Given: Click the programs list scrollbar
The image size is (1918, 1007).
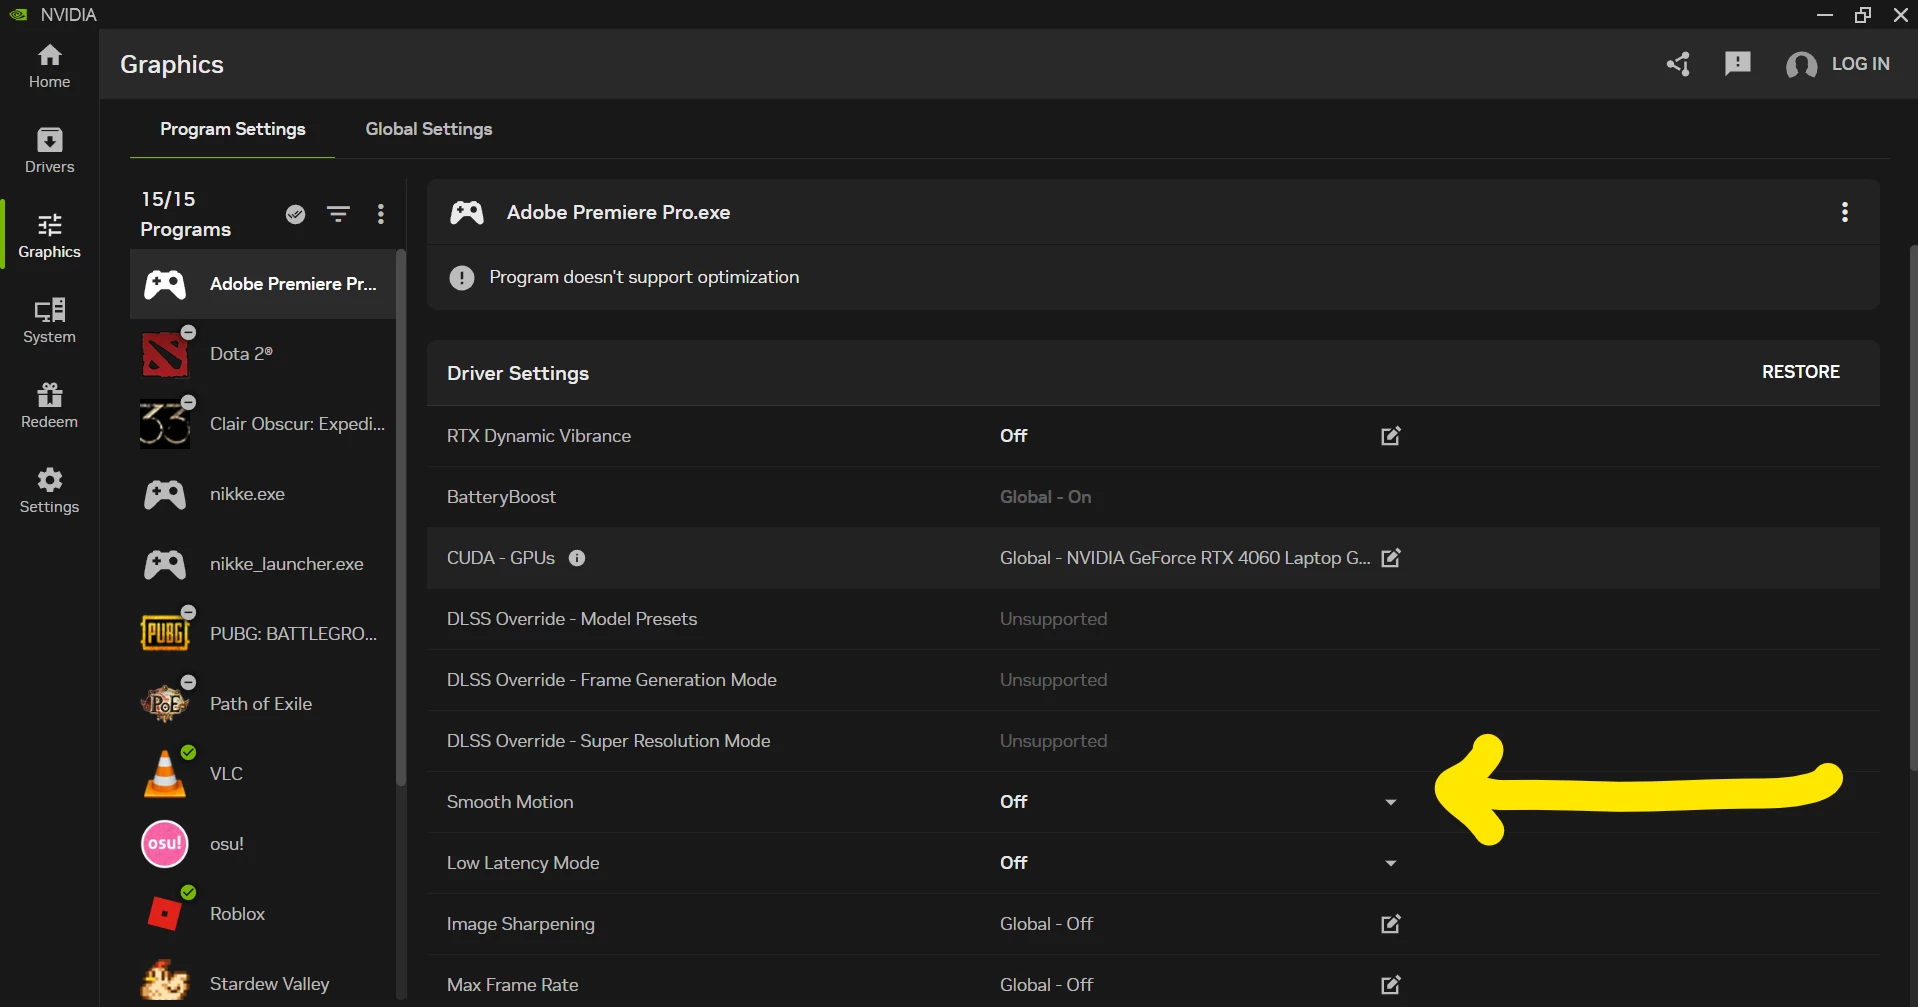Looking at the screenshot, I should pyautogui.click(x=401, y=518).
